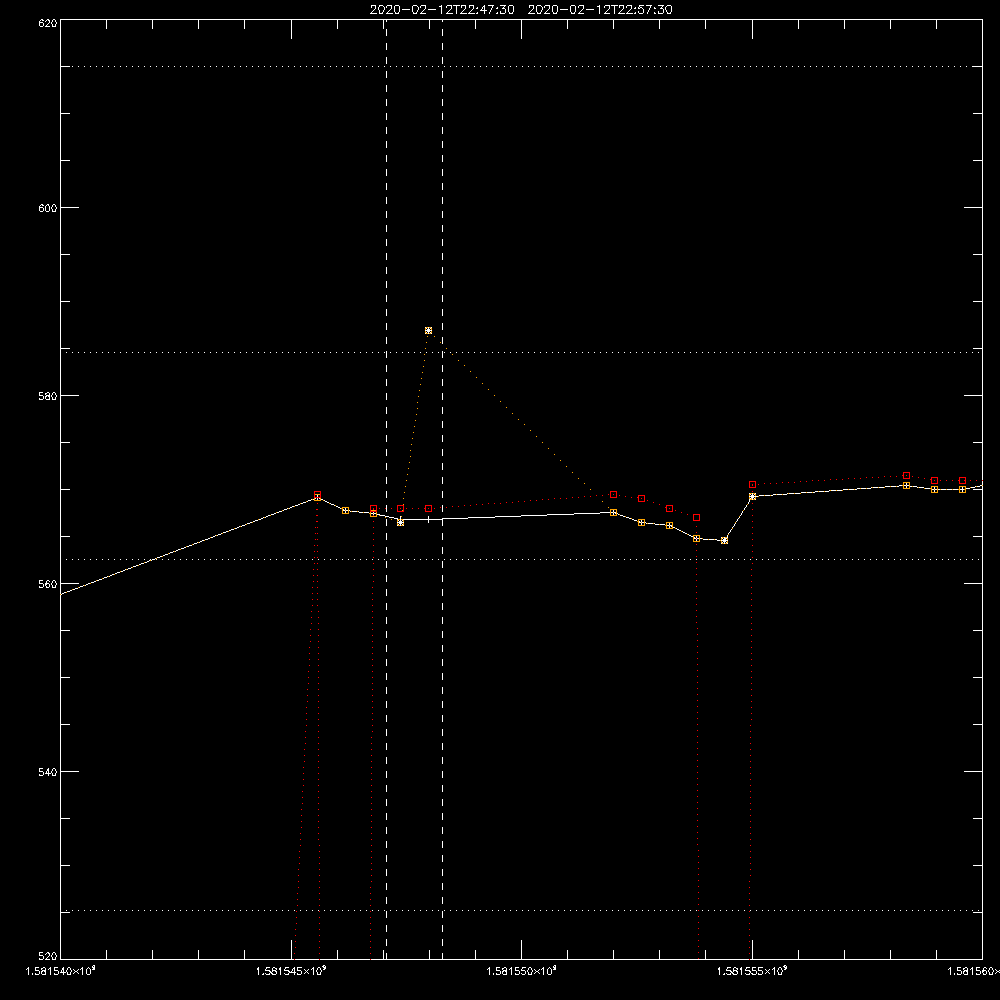Click the x-axis label 1.581555×10⁹
Viewport: 1000px width, 1000px height.
752,971
